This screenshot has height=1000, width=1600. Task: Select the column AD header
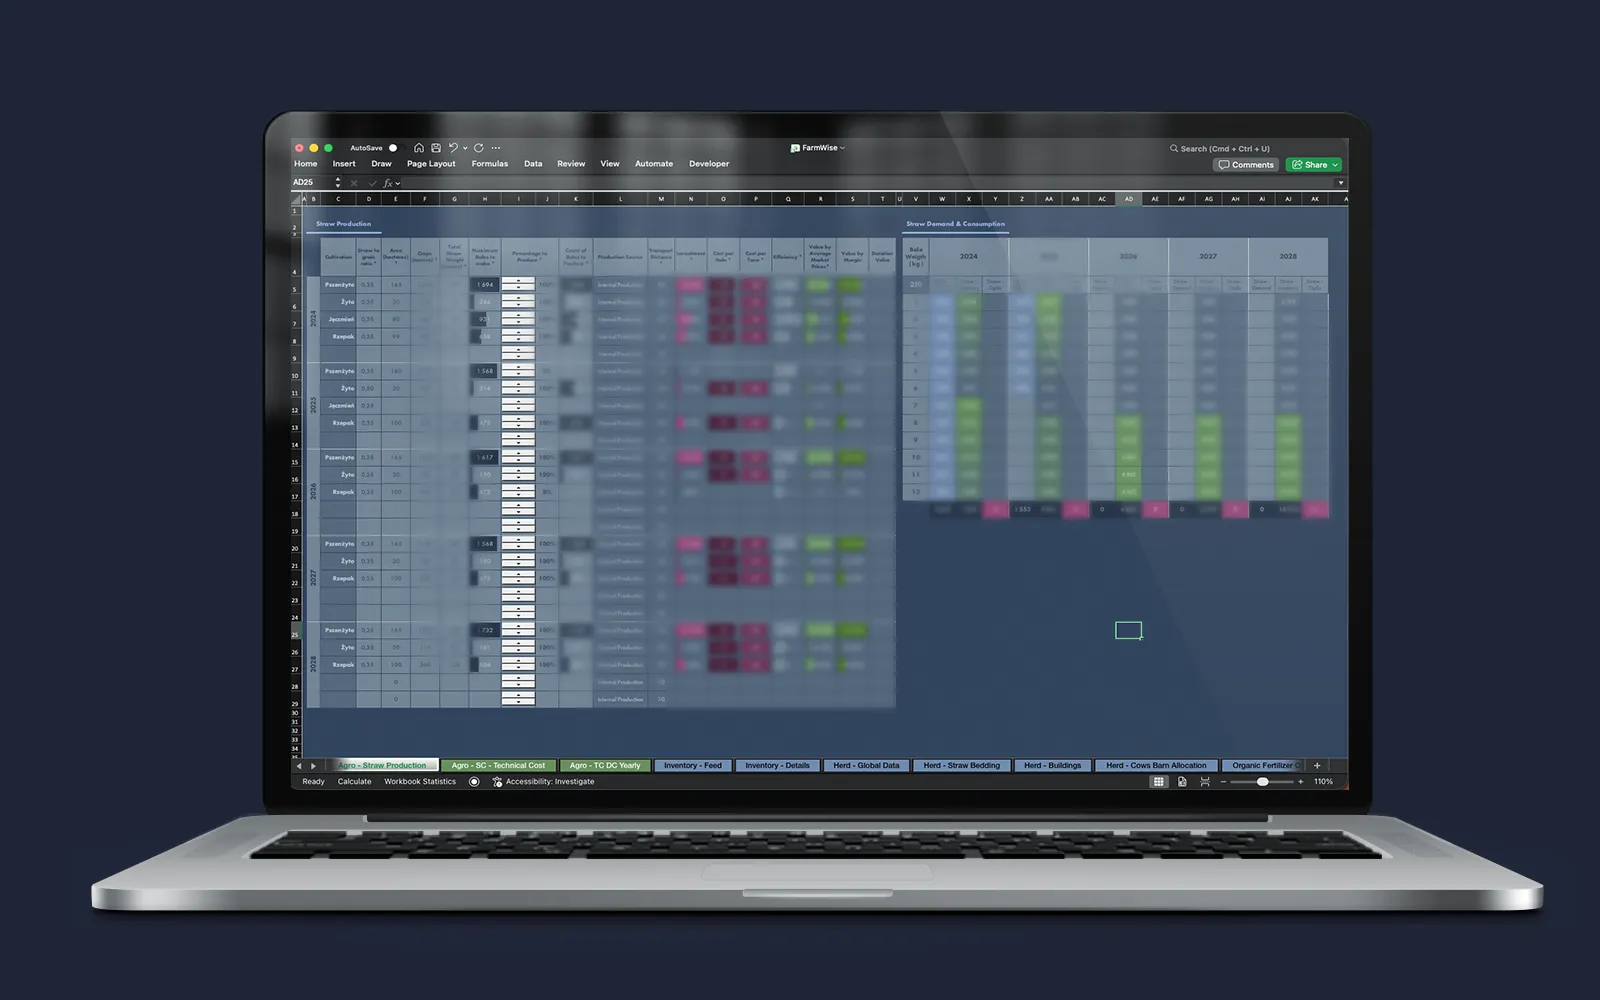pyautogui.click(x=1129, y=199)
